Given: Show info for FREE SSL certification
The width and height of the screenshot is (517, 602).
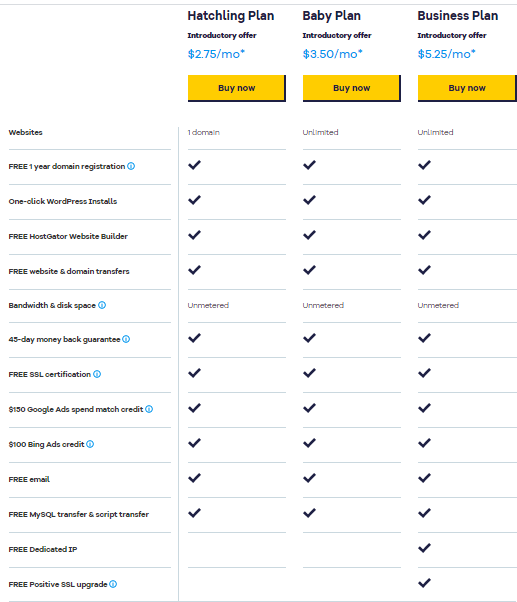Looking at the screenshot, I should 97,374.
